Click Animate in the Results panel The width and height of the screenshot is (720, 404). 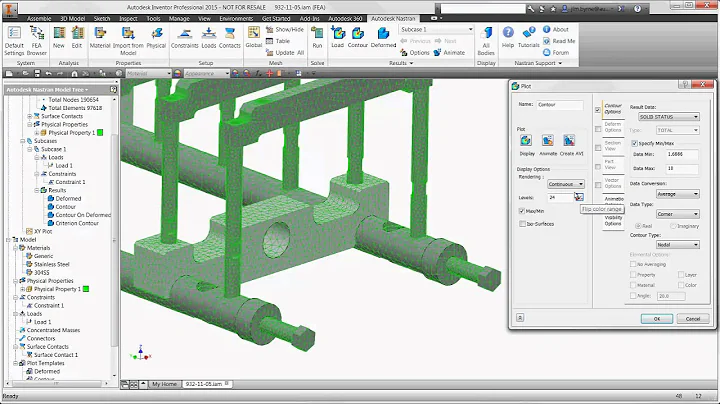449,53
